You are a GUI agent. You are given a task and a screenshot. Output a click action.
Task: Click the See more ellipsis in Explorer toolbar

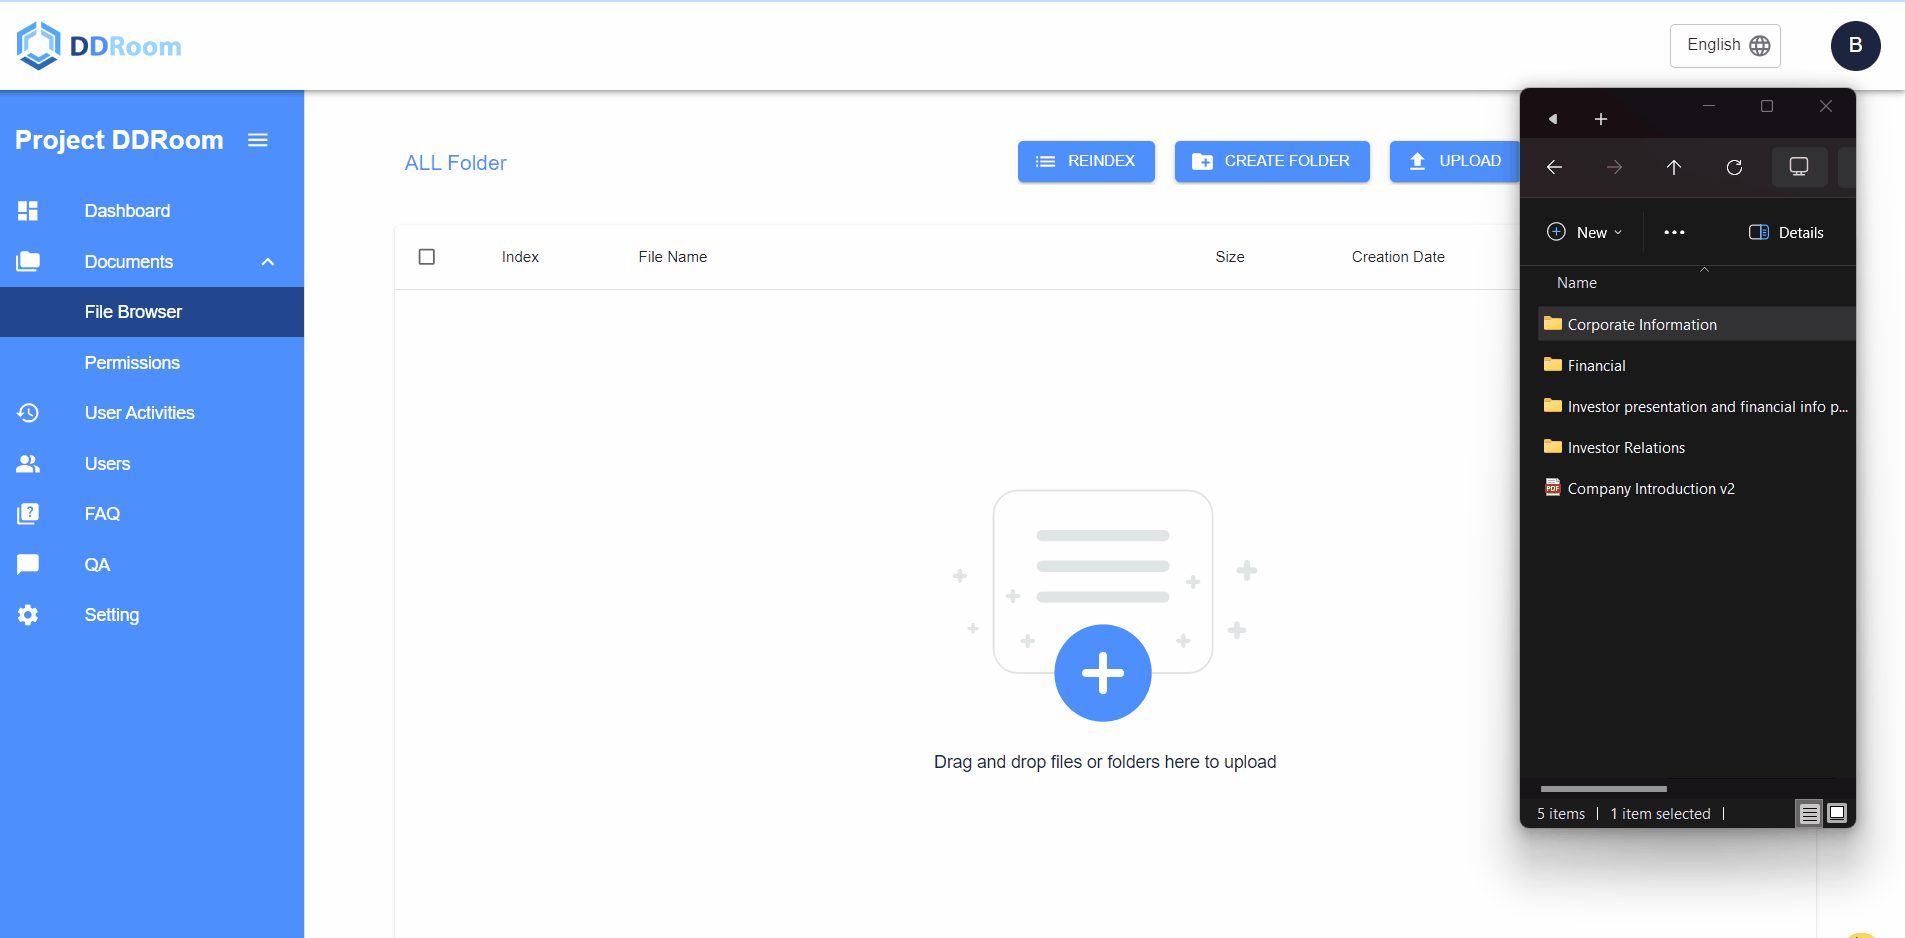[1673, 232]
